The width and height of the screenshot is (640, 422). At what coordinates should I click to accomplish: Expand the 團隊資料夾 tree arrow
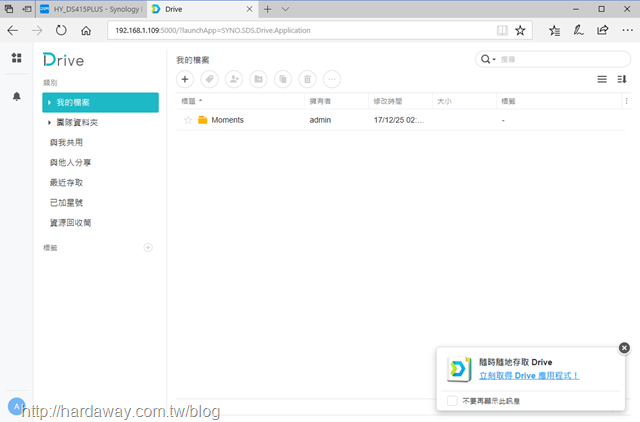49,122
